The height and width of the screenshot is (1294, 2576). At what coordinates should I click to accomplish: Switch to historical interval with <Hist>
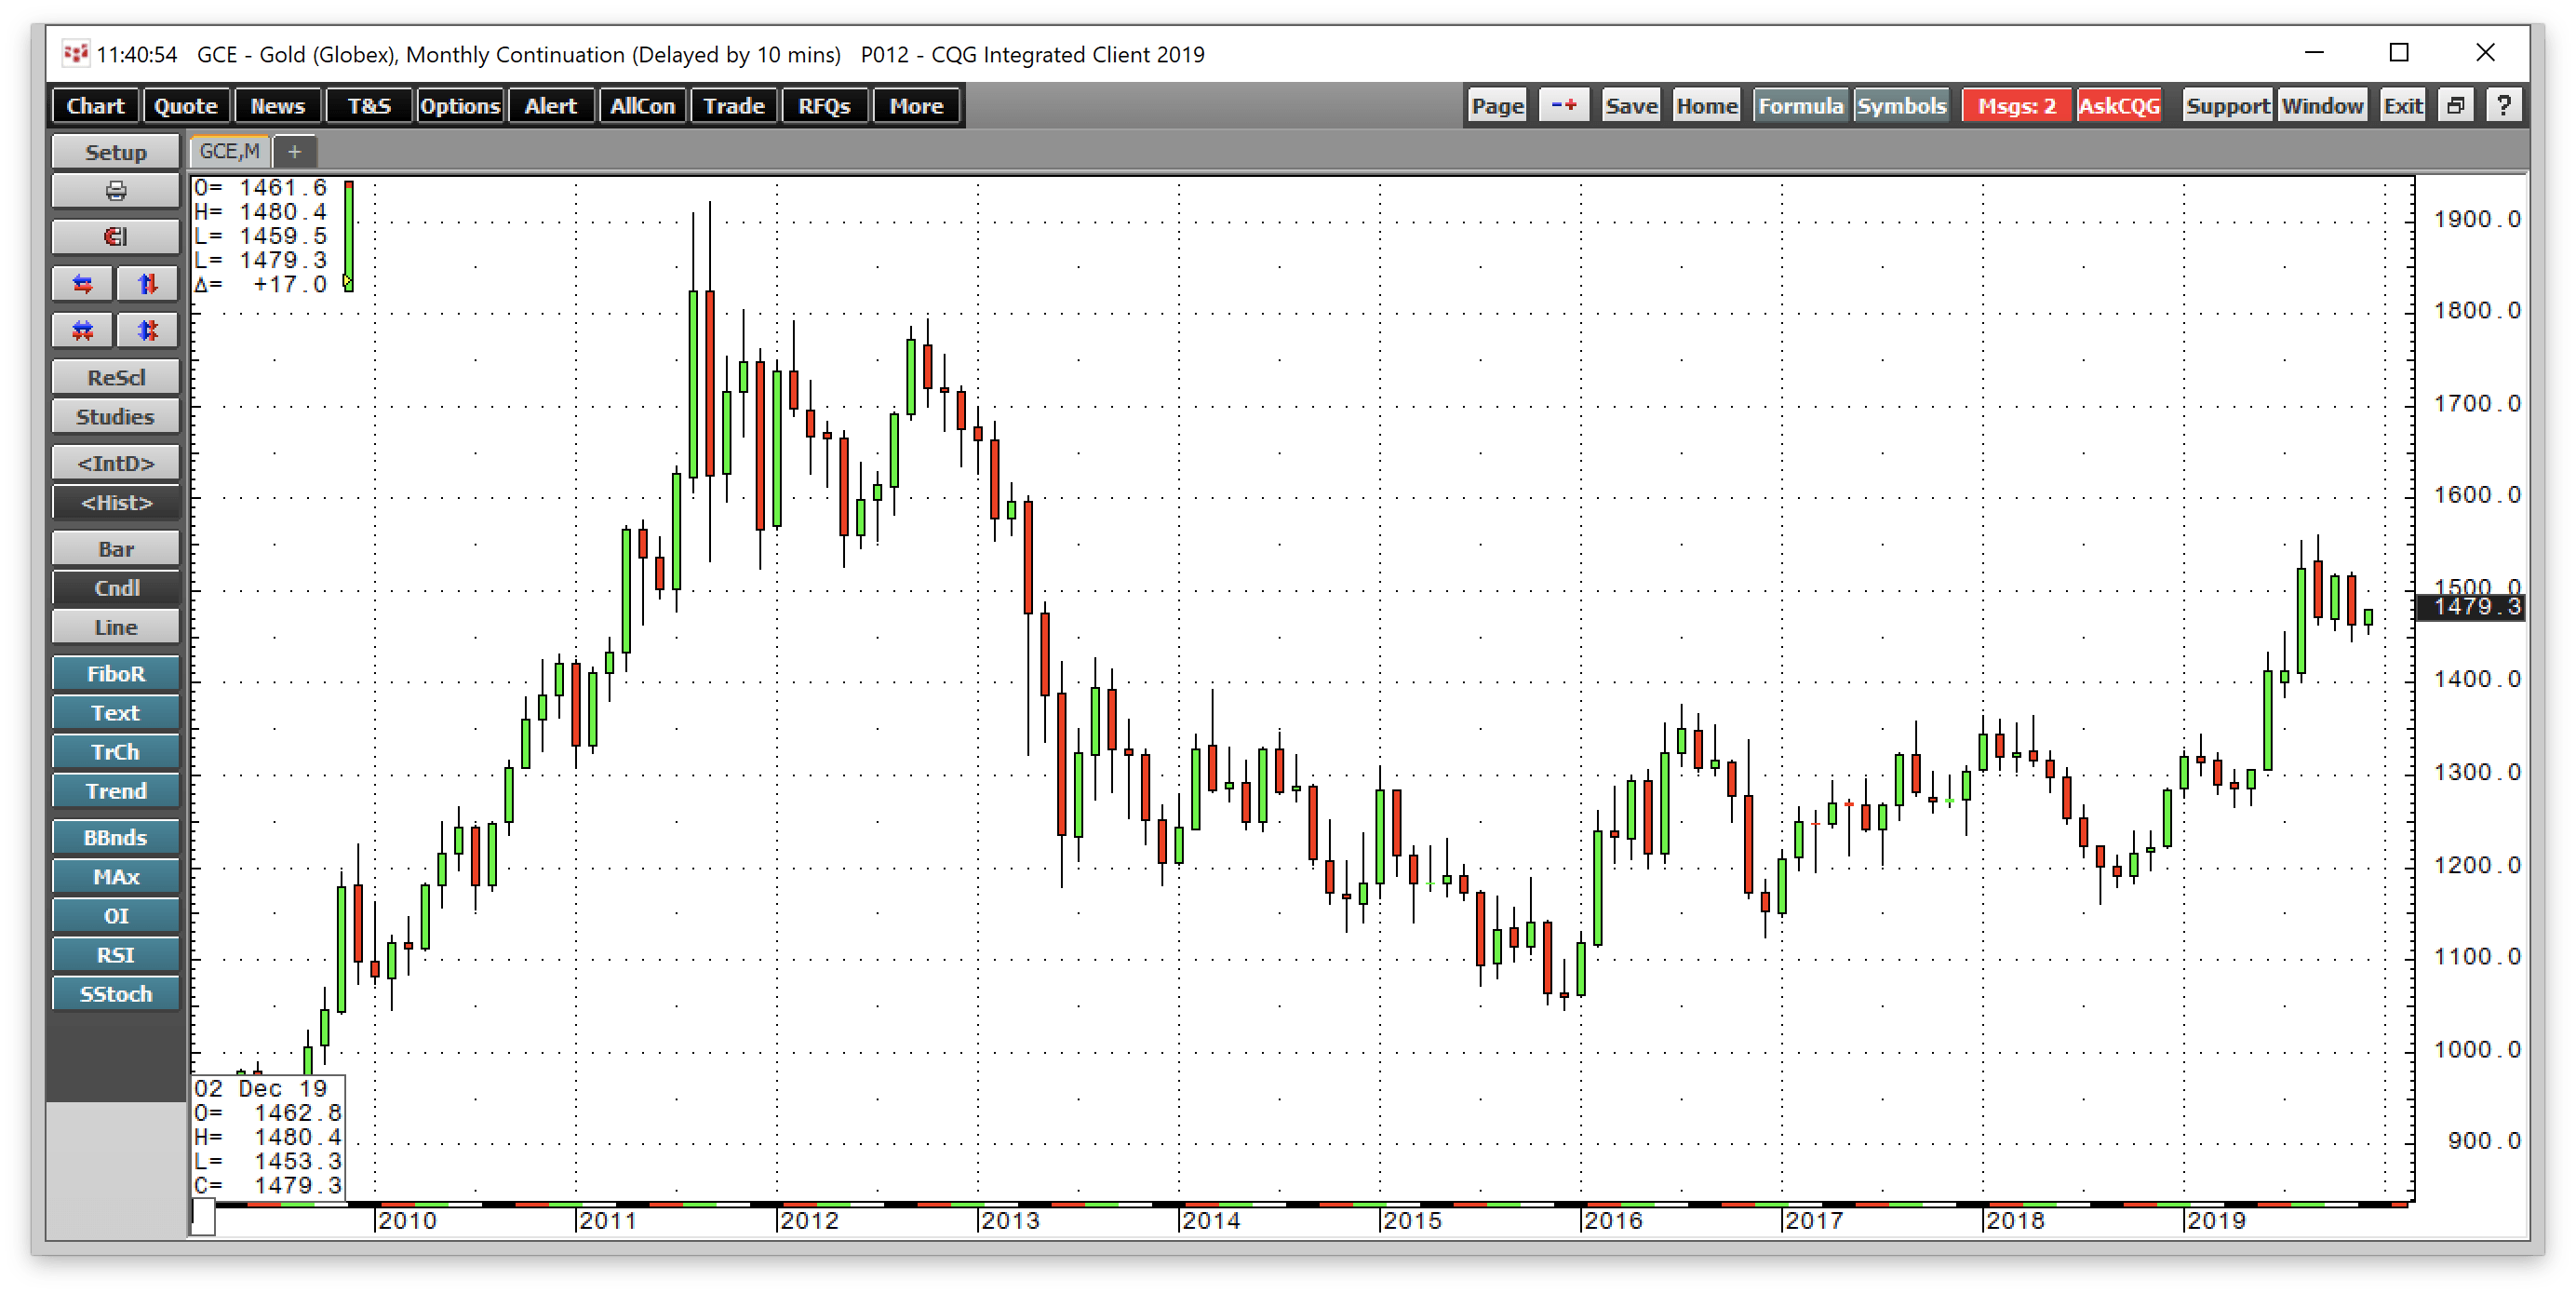pyautogui.click(x=116, y=502)
